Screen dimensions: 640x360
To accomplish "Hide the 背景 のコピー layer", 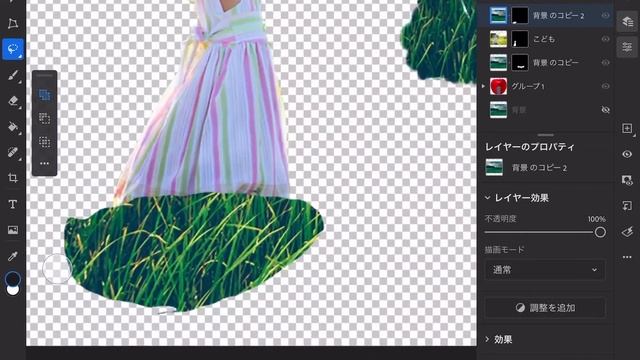I will click(x=605, y=62).
